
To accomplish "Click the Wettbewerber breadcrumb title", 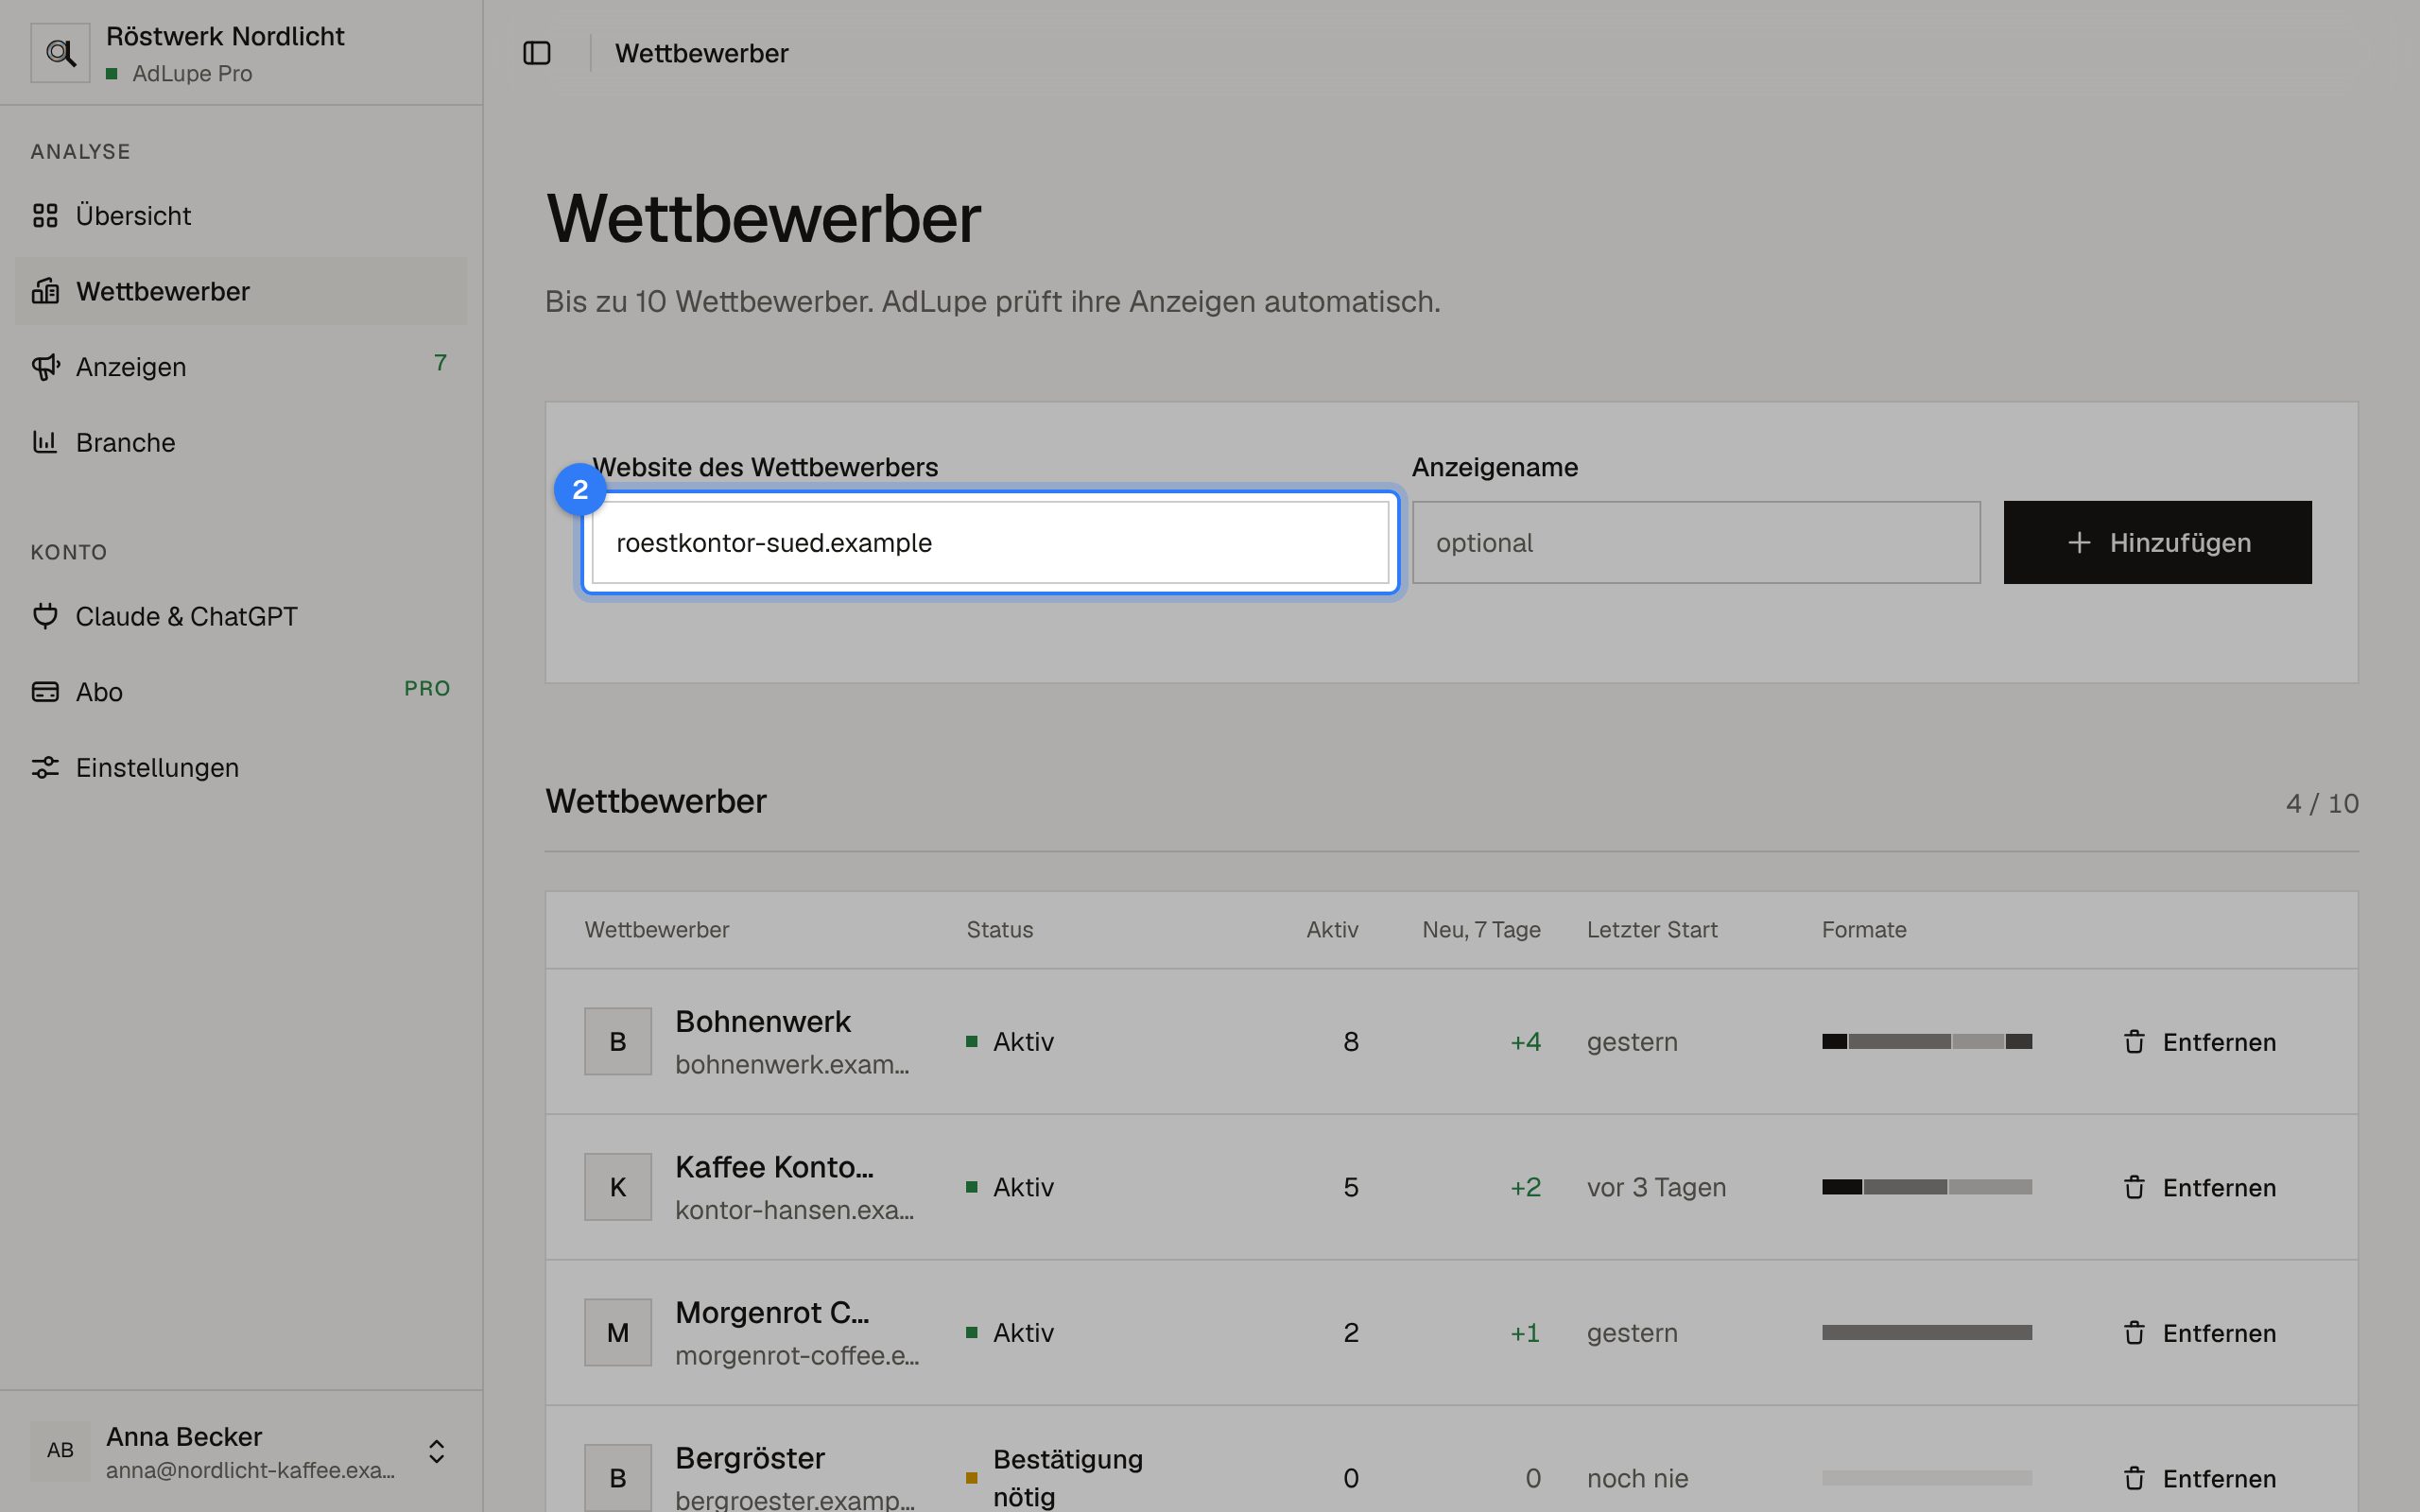I will [x=701, y=53].
